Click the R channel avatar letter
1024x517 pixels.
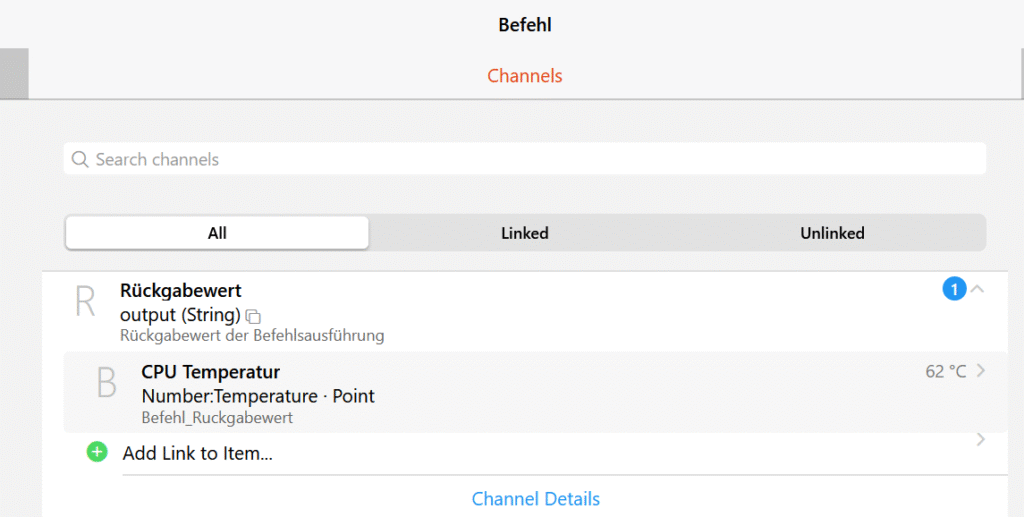pyautogui.click(x=85, y=302)
